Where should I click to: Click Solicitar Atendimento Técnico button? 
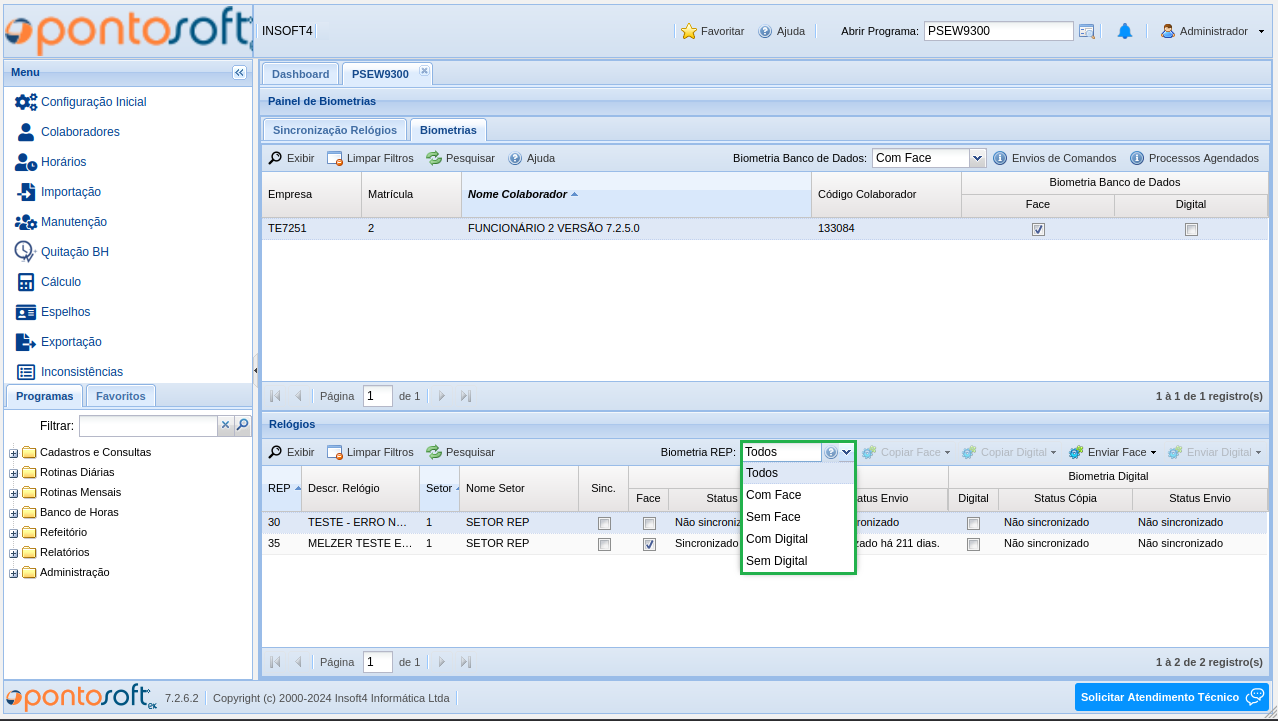point(1171,697)
